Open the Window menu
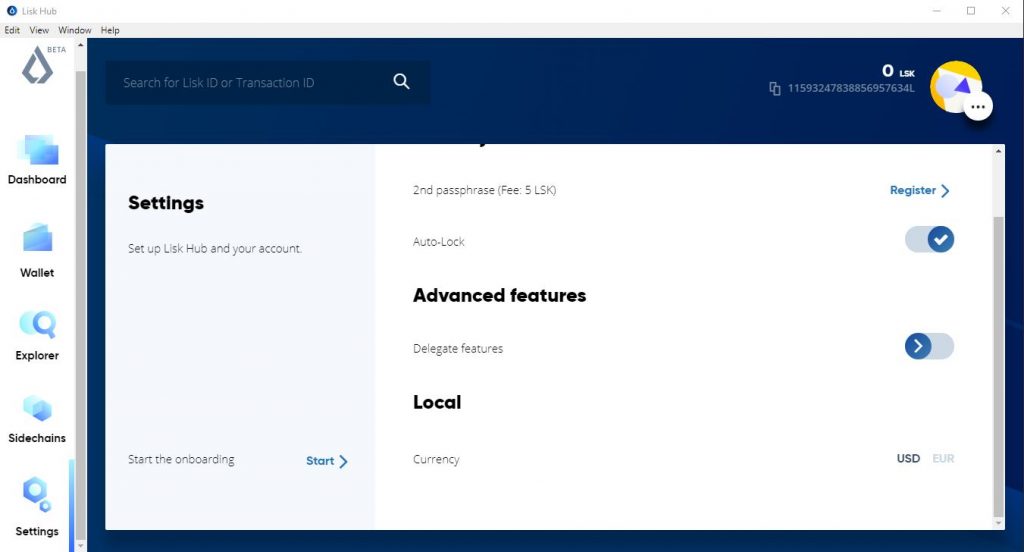 coord(74,30)
